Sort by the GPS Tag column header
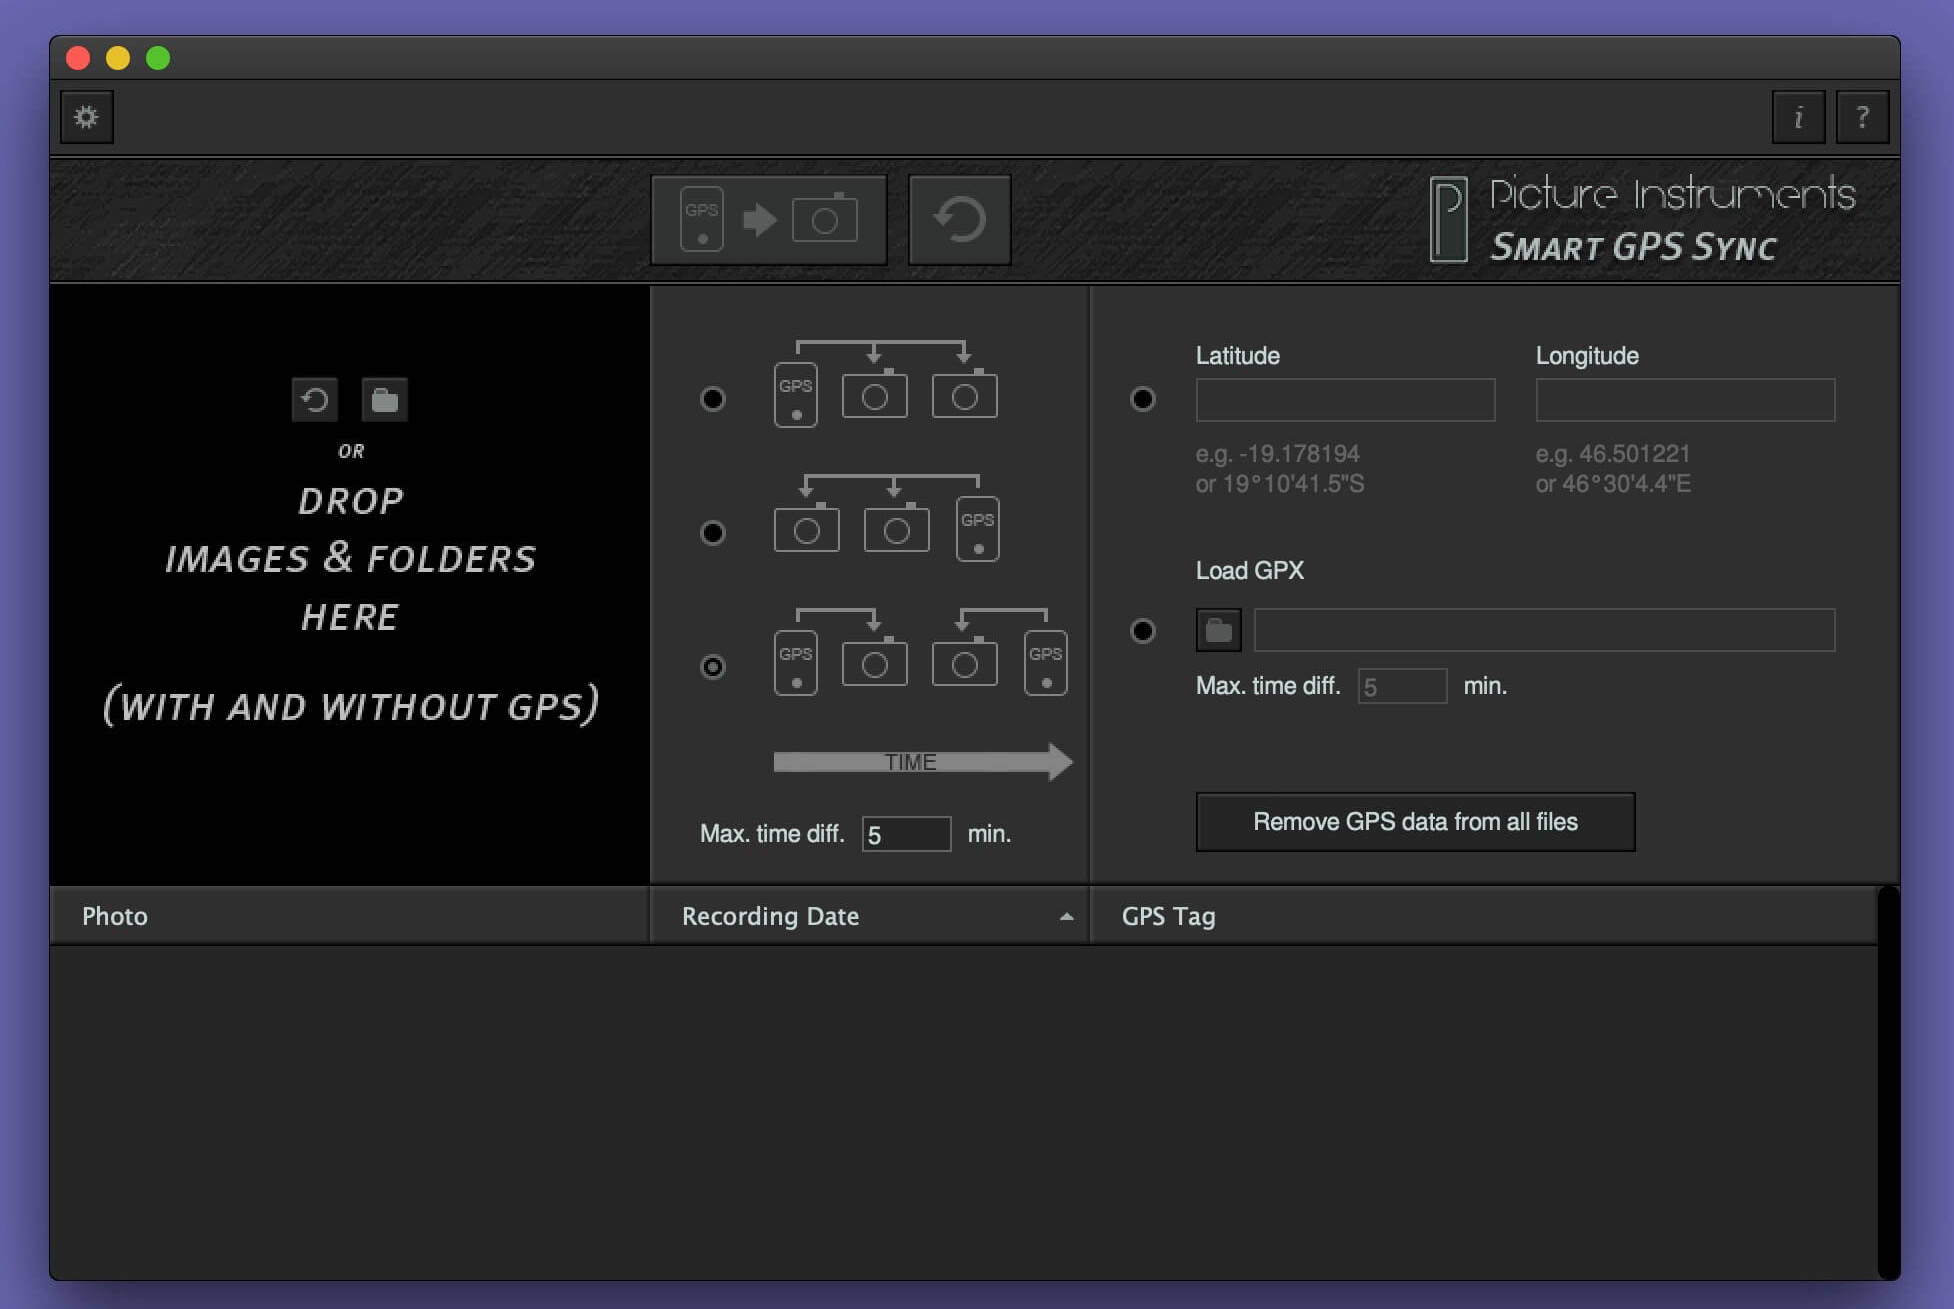Image resolution: width=1954 pixels, height=1309 pixels. (1484, 916)
